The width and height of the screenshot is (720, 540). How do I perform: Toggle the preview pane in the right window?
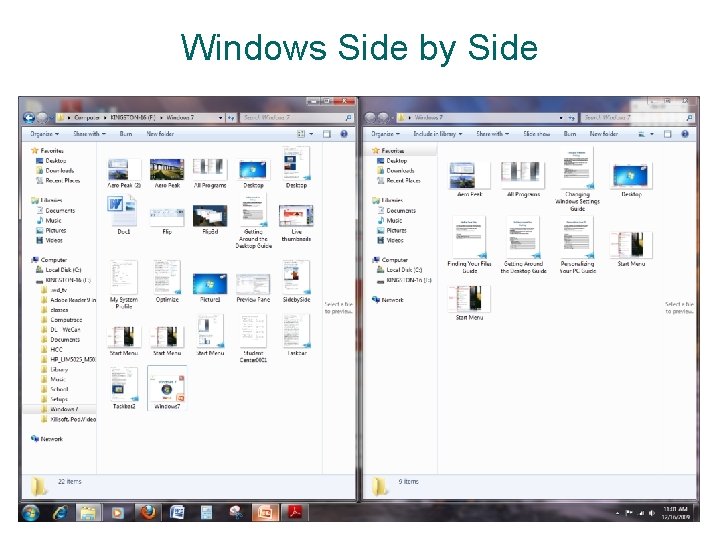[668, 134]
